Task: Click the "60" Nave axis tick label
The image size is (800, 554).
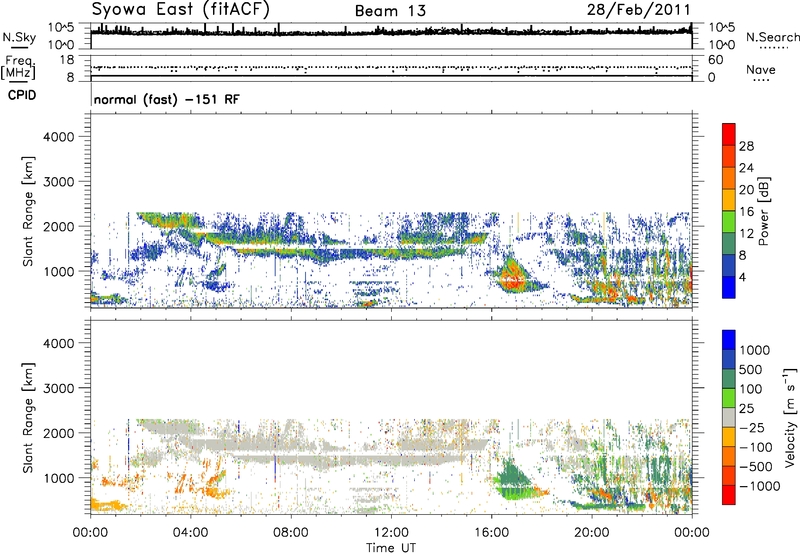Action: coord(715,60)
